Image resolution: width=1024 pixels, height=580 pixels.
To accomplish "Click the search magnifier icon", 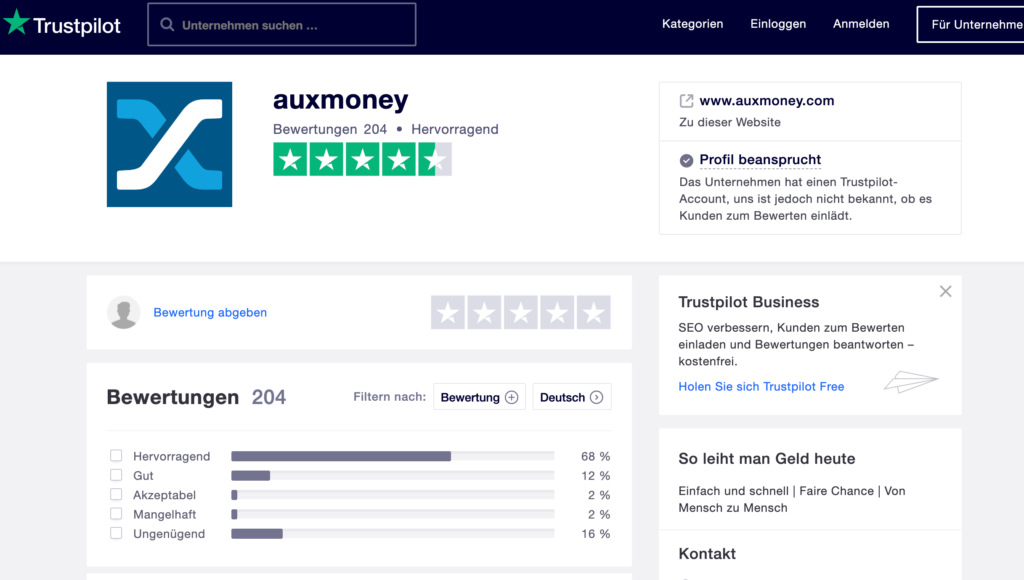I will pyautogui.click(x=167, y=25).
